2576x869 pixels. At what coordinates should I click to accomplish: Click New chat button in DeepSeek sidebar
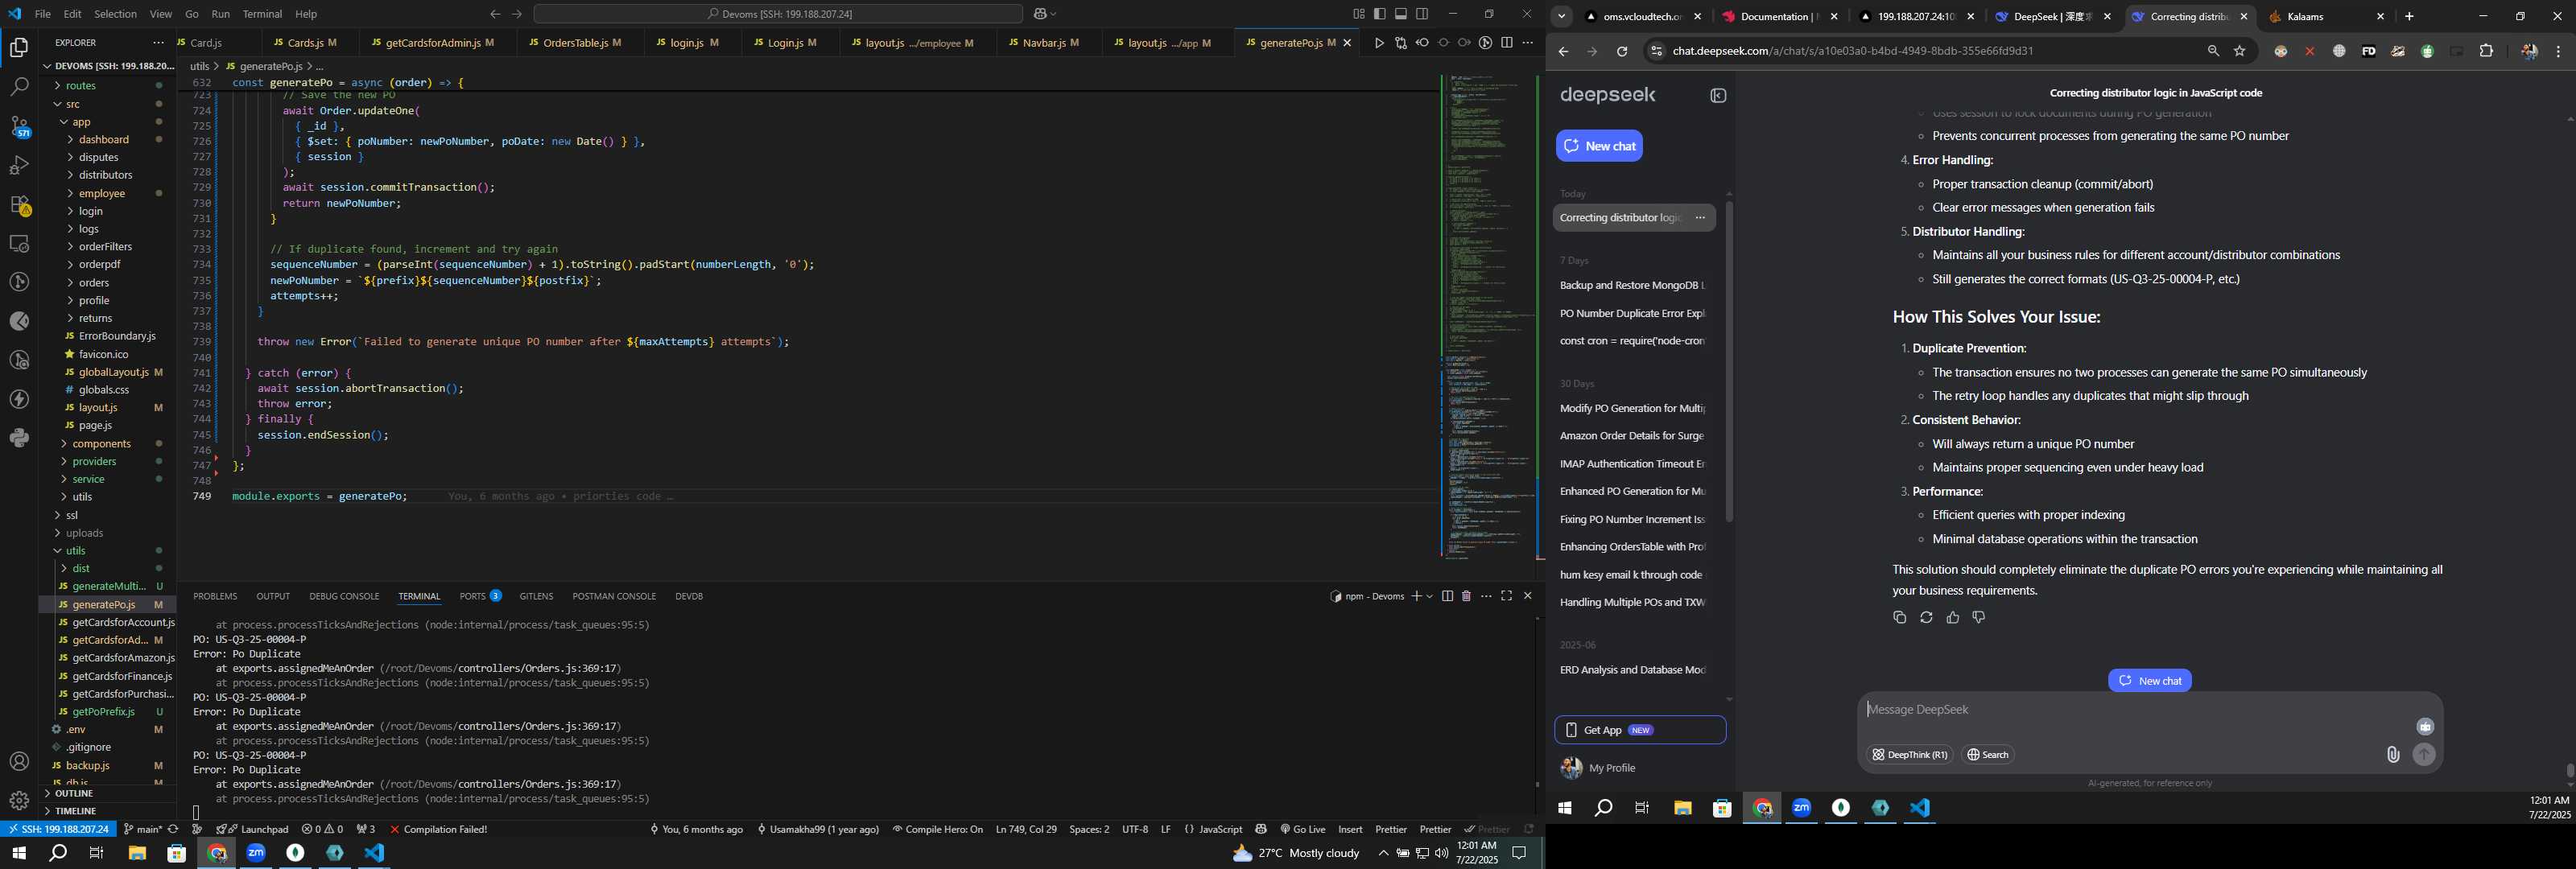click(1599, 146)
